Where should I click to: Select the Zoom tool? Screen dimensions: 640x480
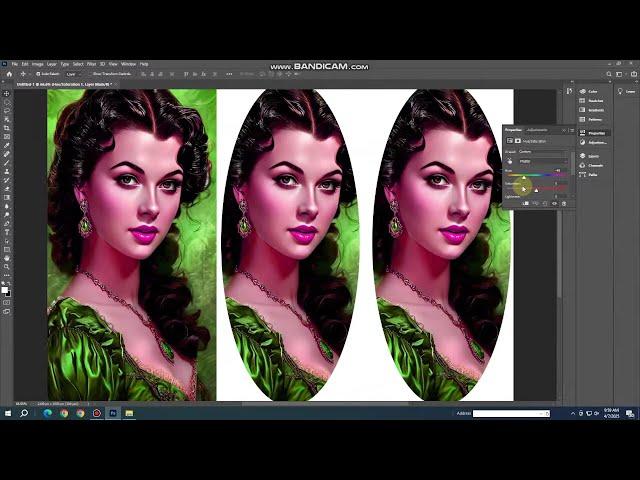click(x=7, y=267)
